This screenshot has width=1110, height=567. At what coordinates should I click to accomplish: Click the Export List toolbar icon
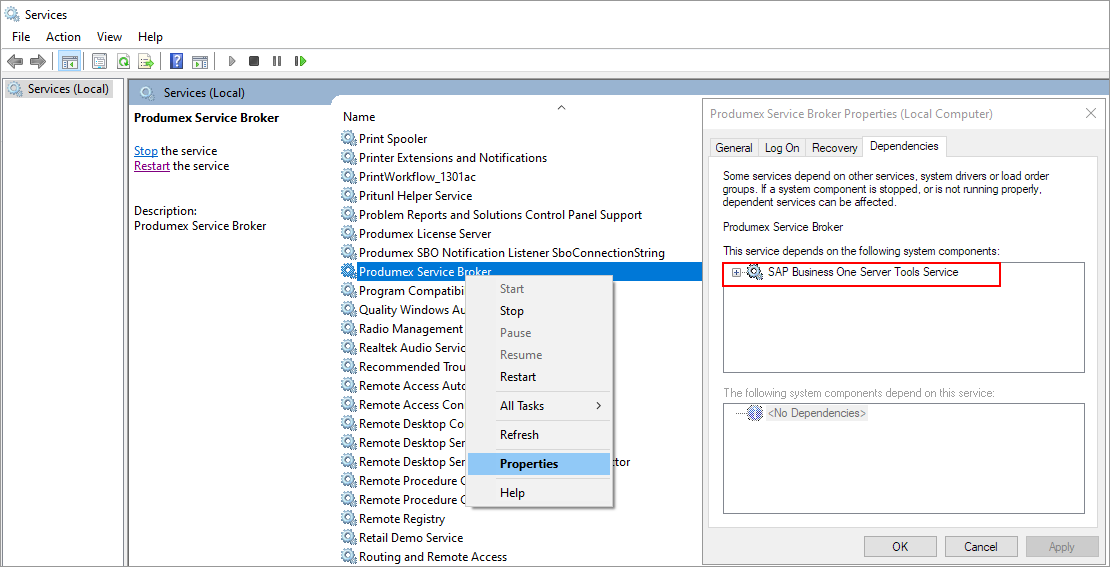(x=146, y=61)
